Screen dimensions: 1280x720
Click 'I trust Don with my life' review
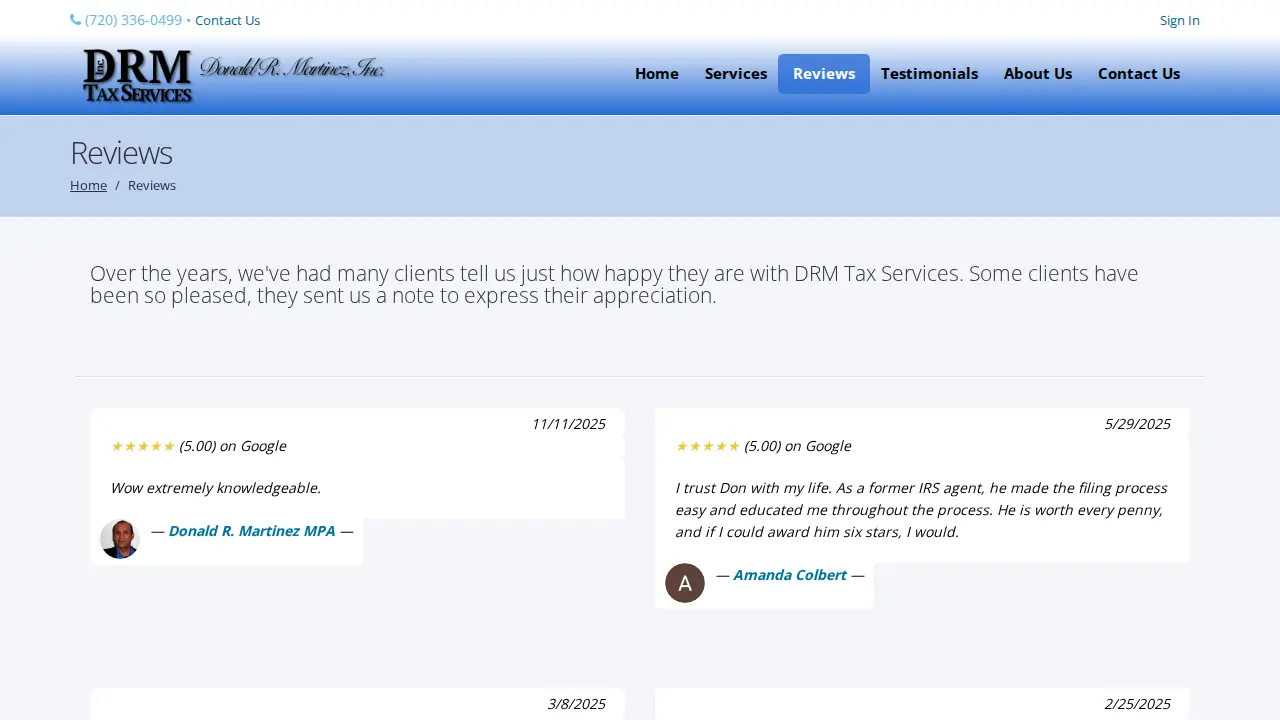(922, 510)
